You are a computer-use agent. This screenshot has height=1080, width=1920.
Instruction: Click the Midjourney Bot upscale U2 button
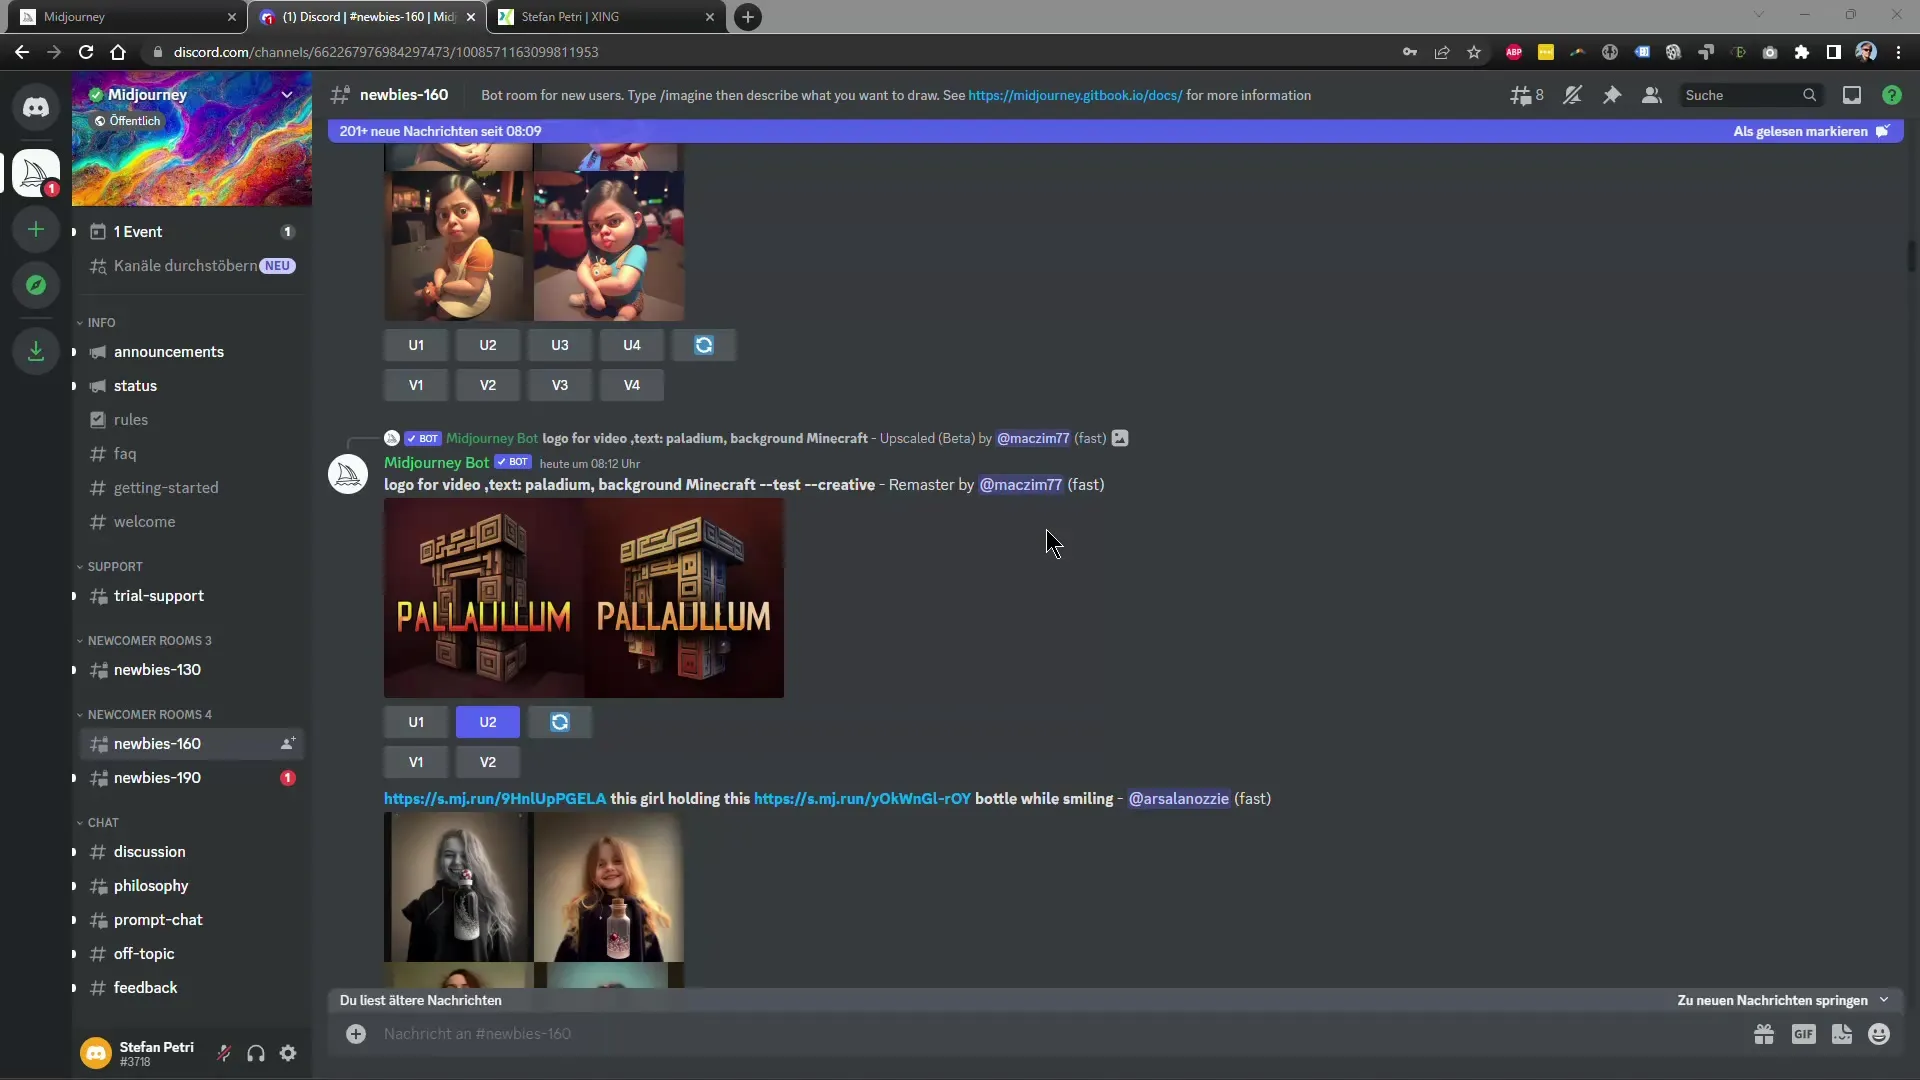(487, 721)
